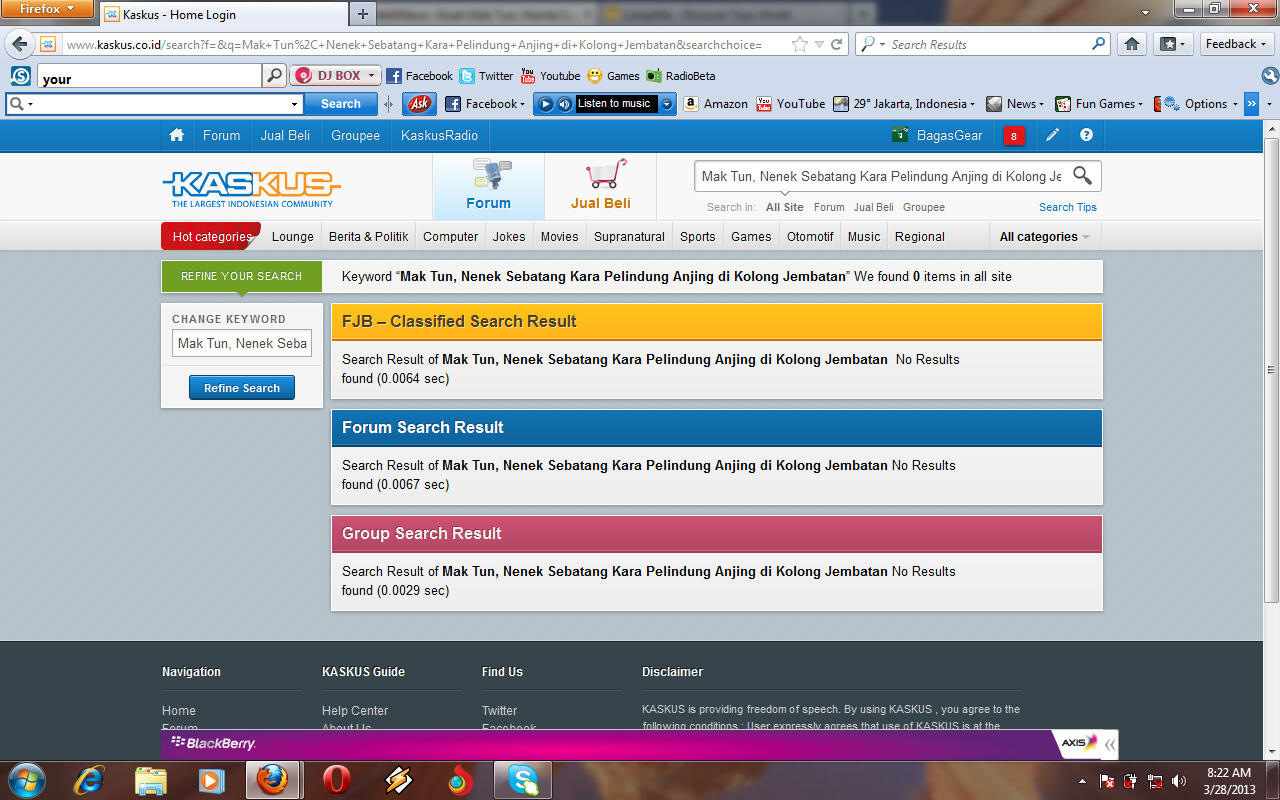Open Jual Beli with the shopping cart icon
1280x800 pixels.
point(601,186)
